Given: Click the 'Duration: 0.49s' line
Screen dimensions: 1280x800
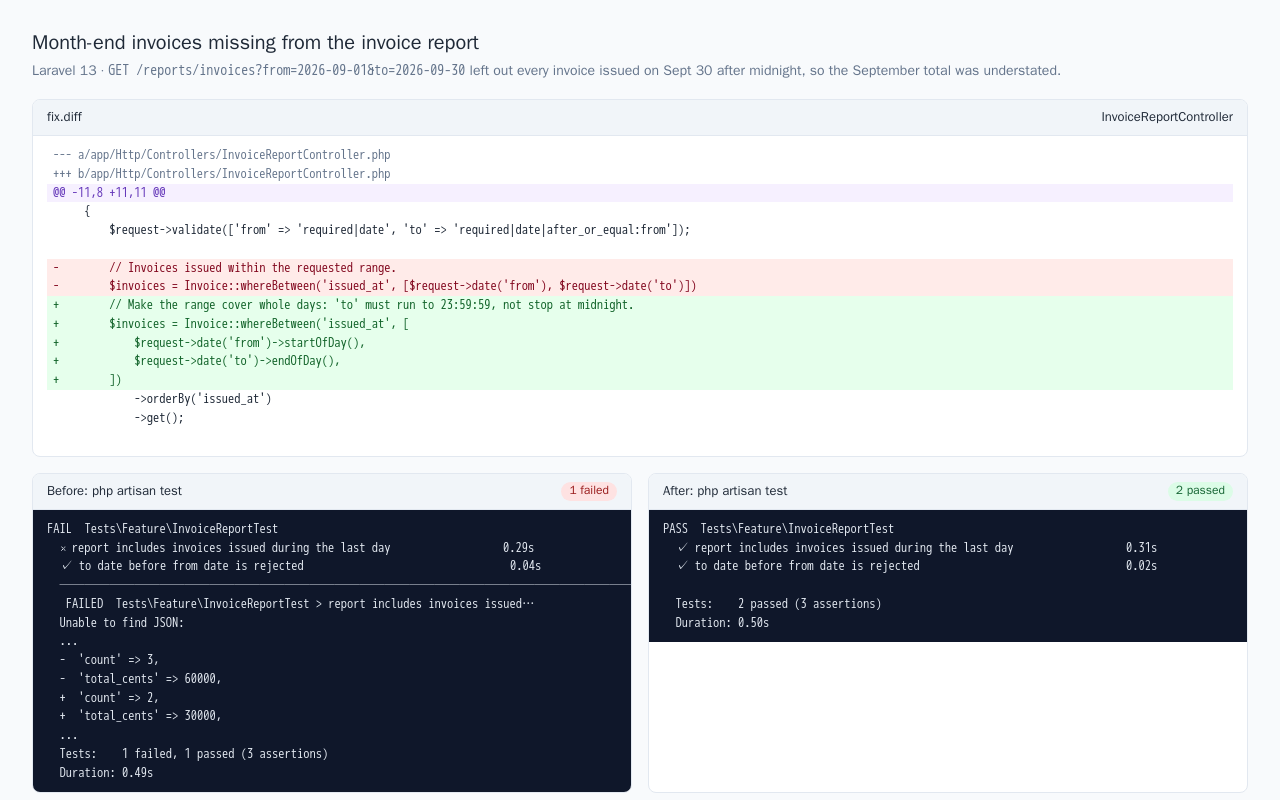Looking at the screenshot, I should click(x=106, y=773).
